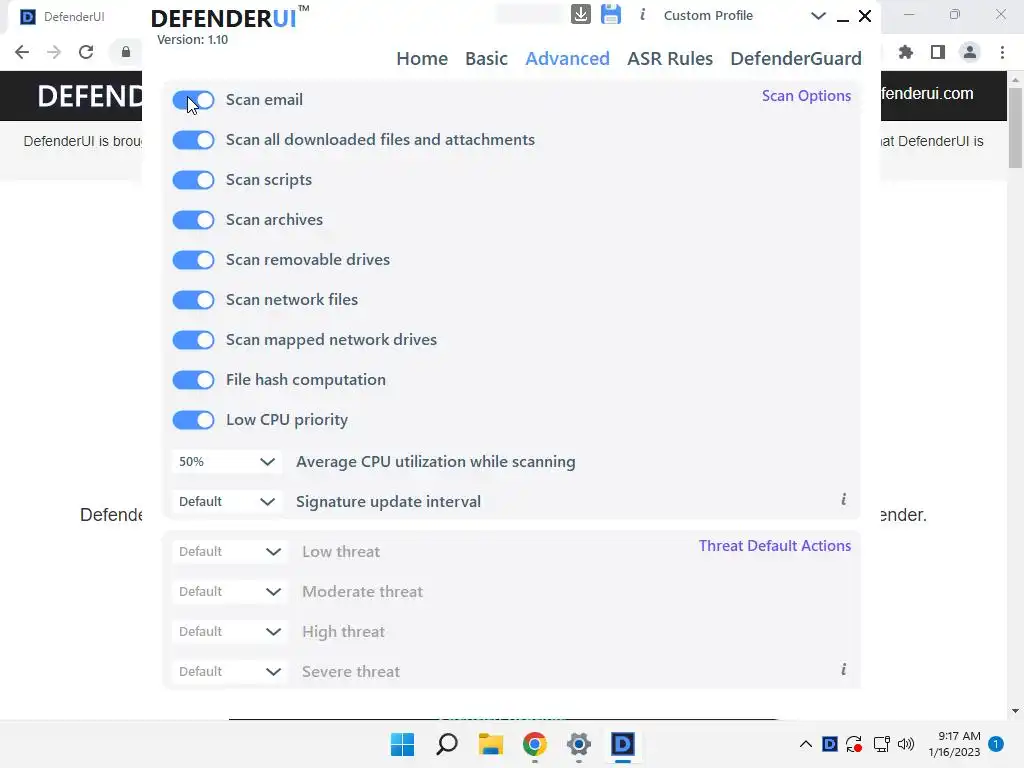Toggle File hash computation switch
The image size is (1024, 768).
193,380
